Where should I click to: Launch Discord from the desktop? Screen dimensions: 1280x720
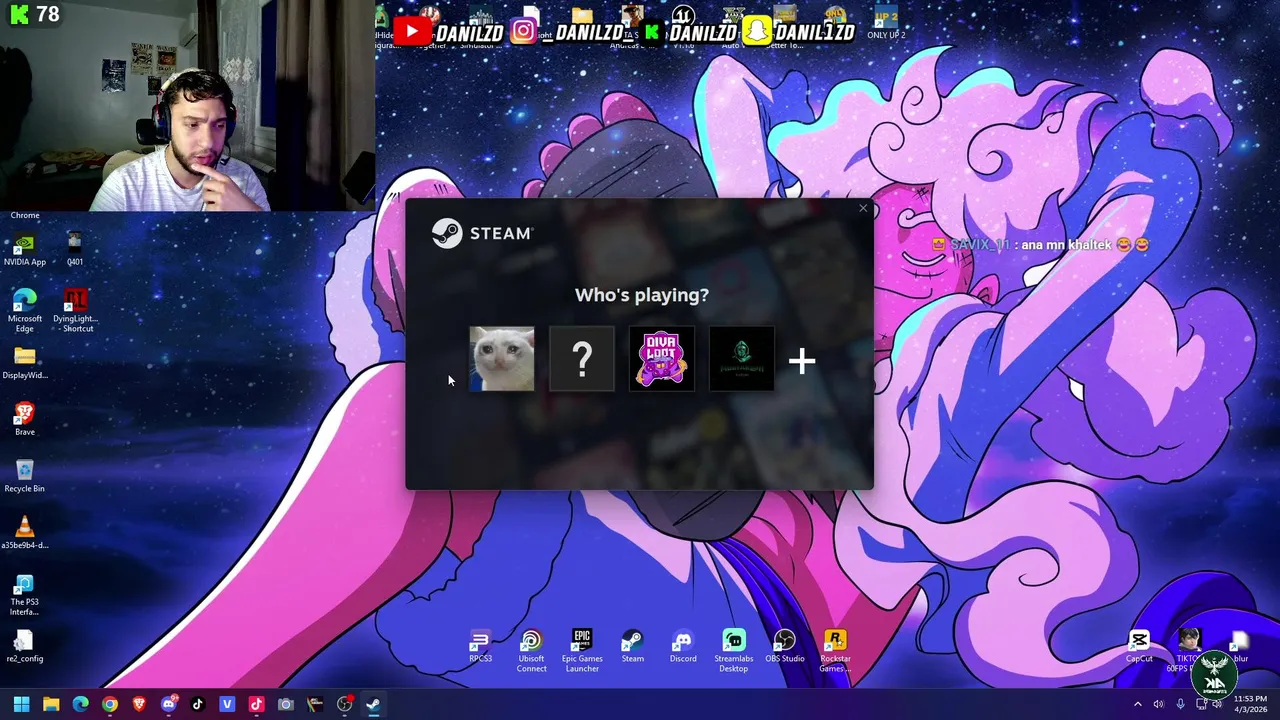683,646
